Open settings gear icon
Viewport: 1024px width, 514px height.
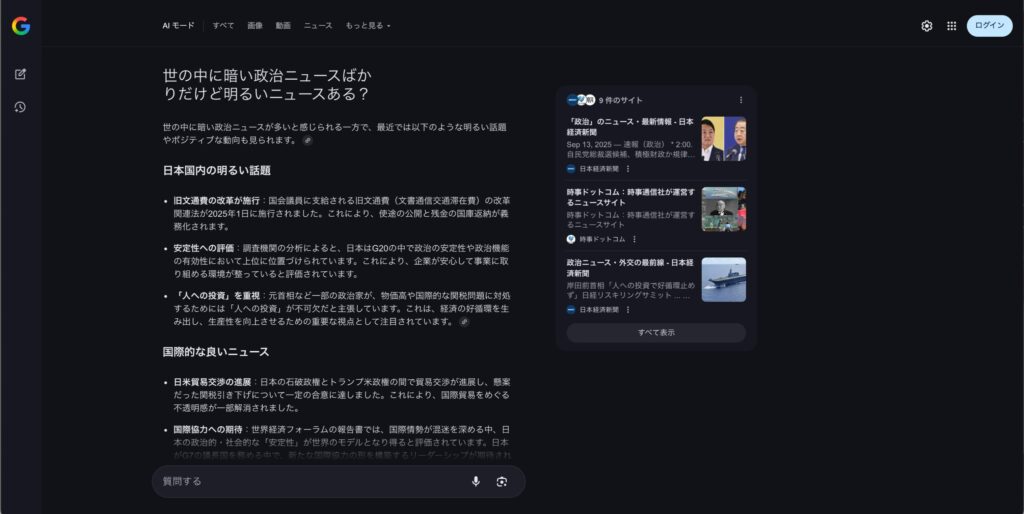926,26
